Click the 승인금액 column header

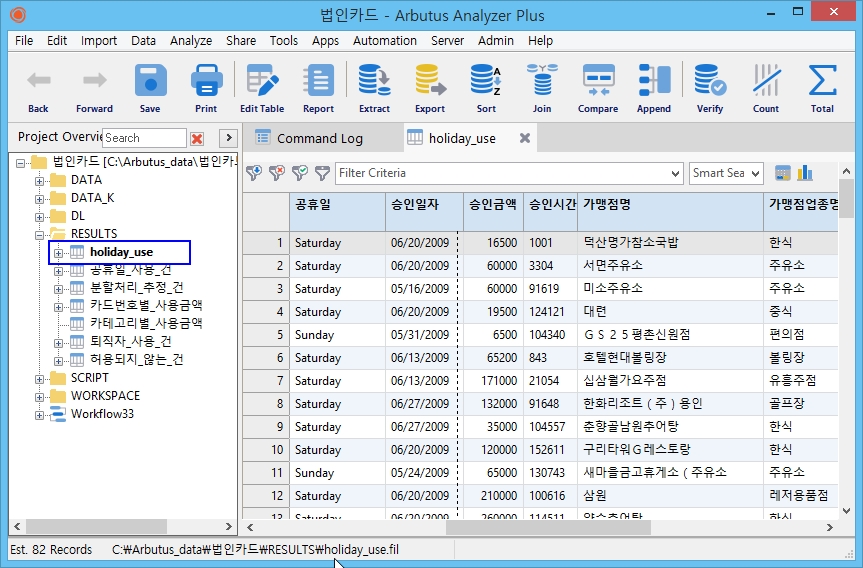coord(493,211)
